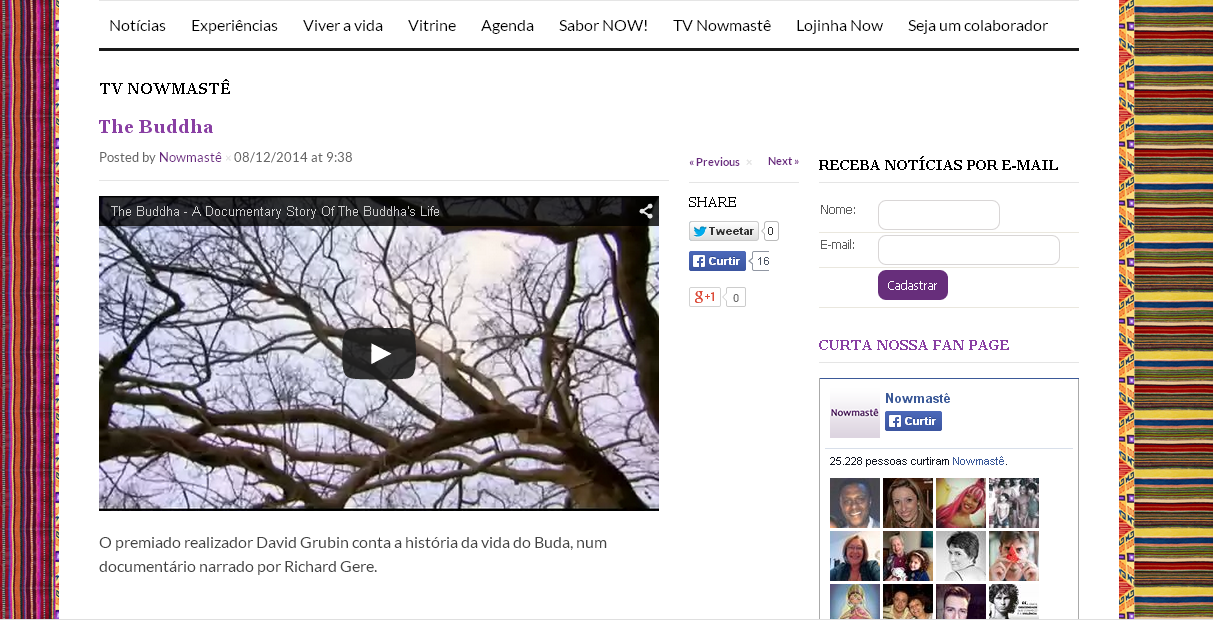Click the Facebook Curtir share button
1213x620 pixels.
coord(717,261)
